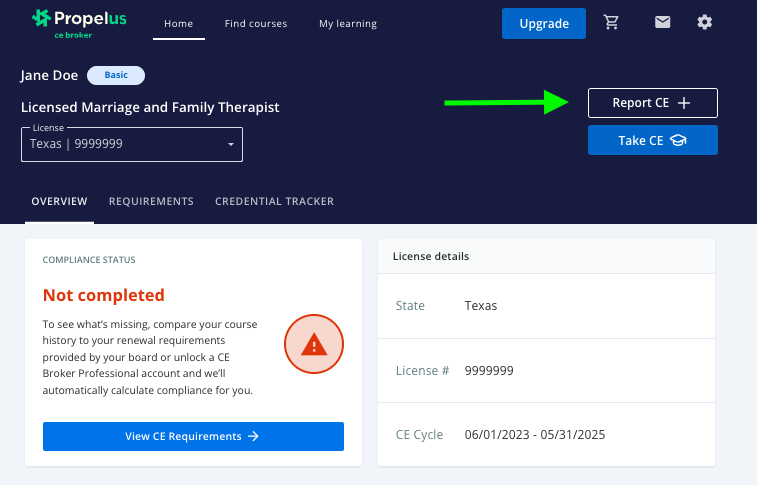Viewport: 757px width, 485px height.
Task: Open the settings gear
Action: (x=705, y=23)
